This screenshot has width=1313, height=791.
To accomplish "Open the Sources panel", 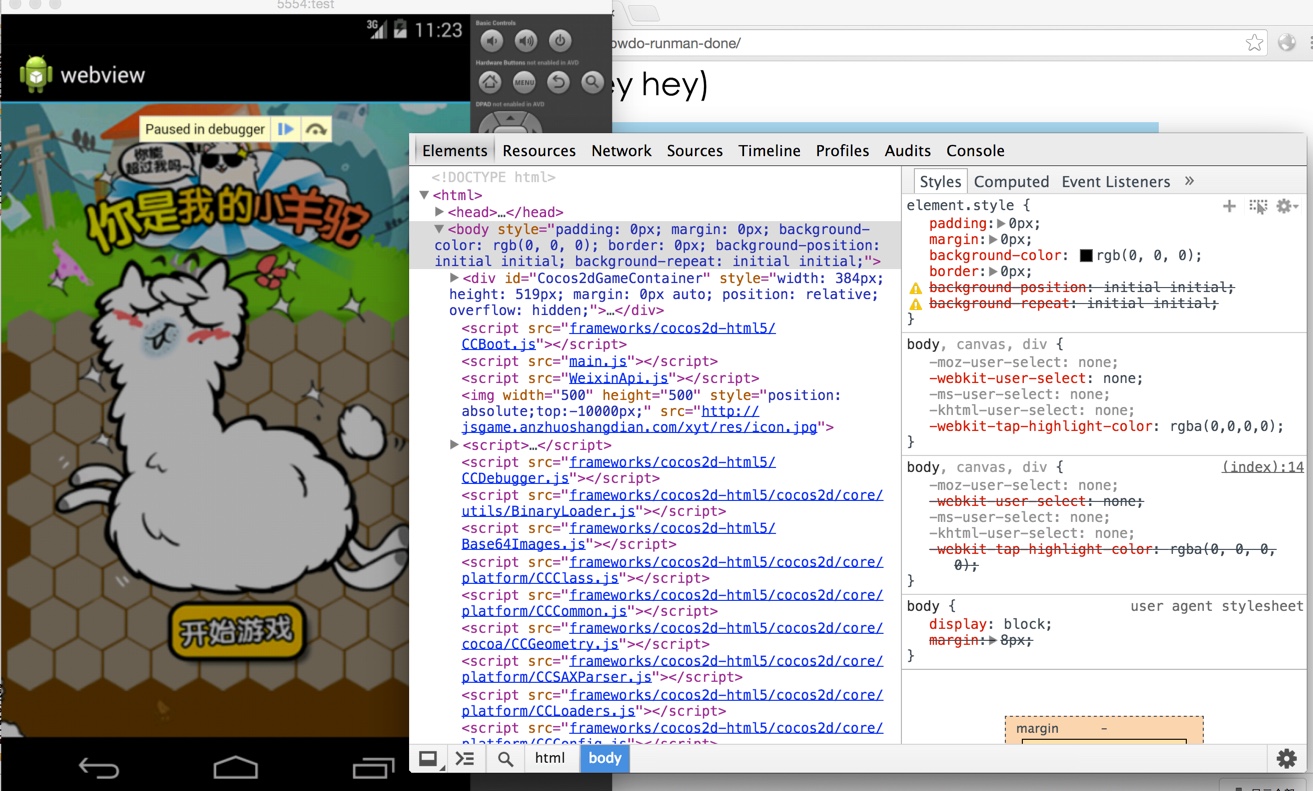I will (695, 151).
